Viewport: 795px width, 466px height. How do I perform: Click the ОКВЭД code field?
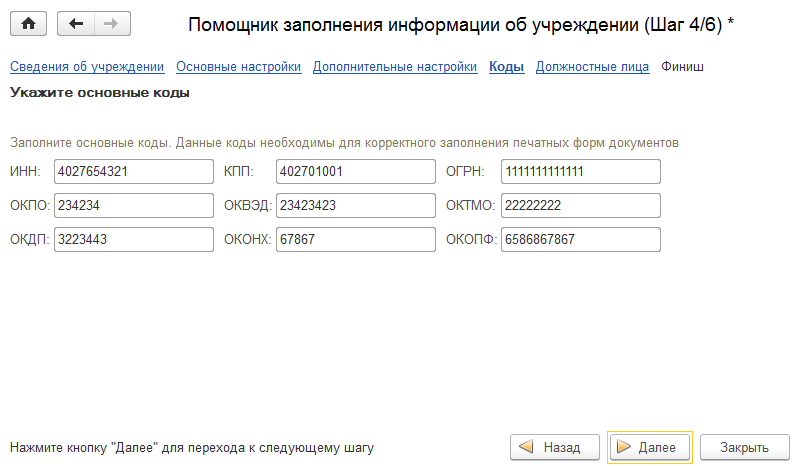tap(355, 206)
